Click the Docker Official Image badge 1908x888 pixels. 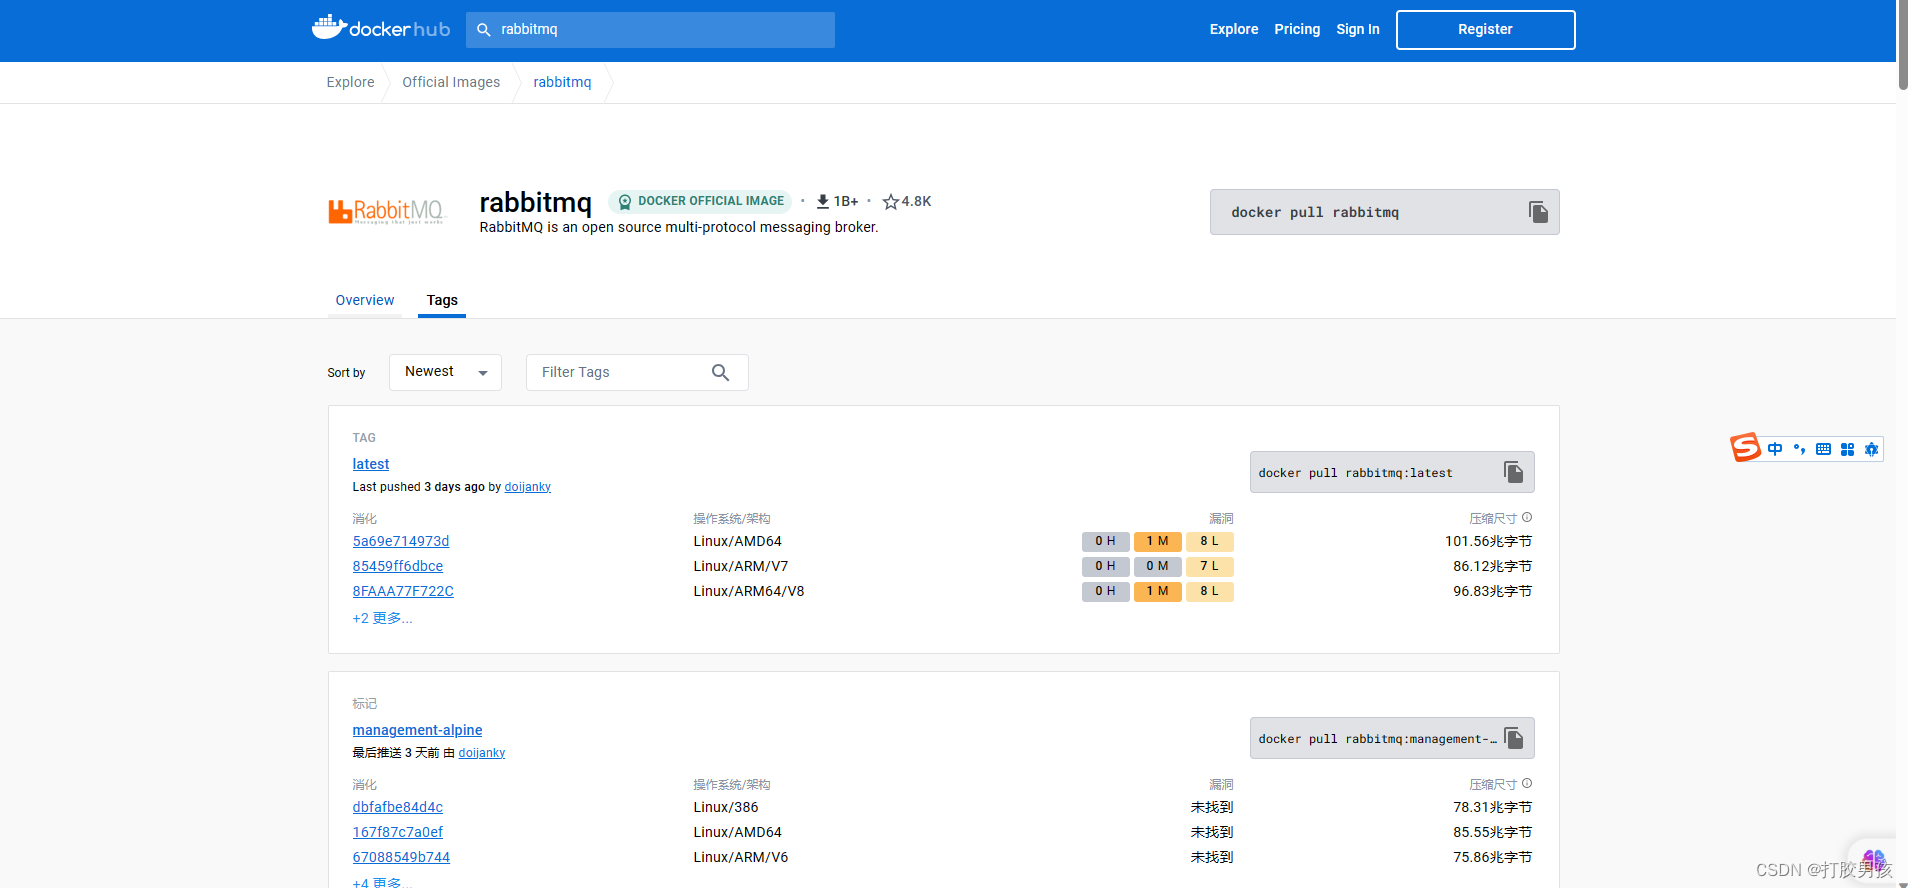tap(700, 201)
